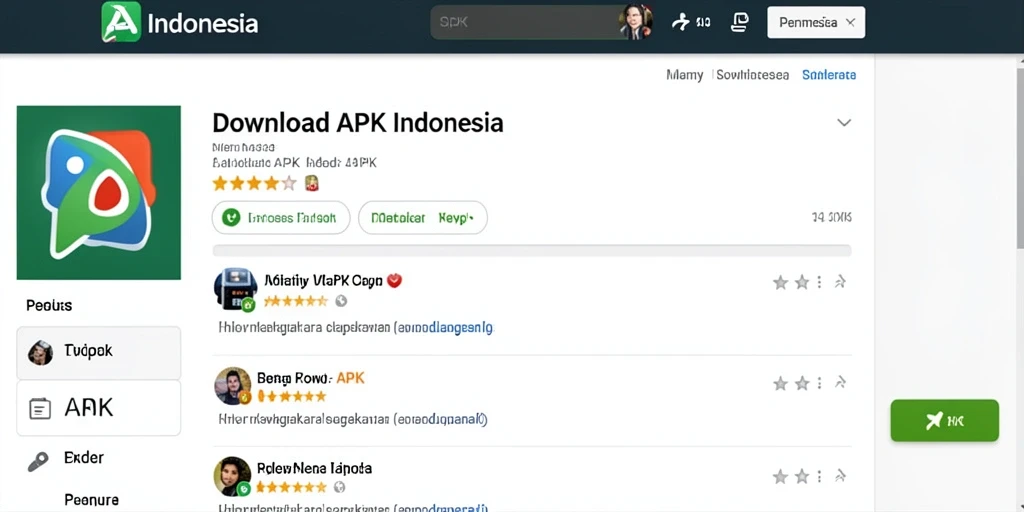The height and width of the screenshot is (512, 1024).
Task: Click red heart next to Nolatiy VlaPK Cogn
Action: tap(394, 280)
